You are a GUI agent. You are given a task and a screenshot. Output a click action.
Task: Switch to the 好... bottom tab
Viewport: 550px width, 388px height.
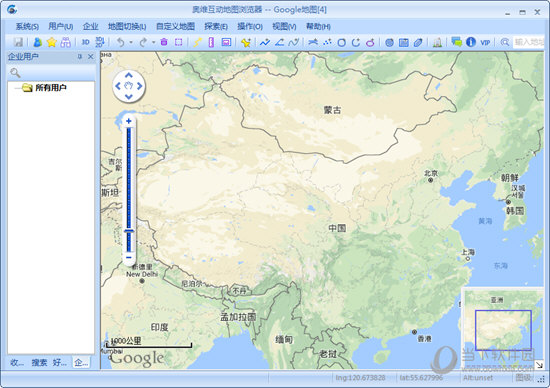point(60,362)
